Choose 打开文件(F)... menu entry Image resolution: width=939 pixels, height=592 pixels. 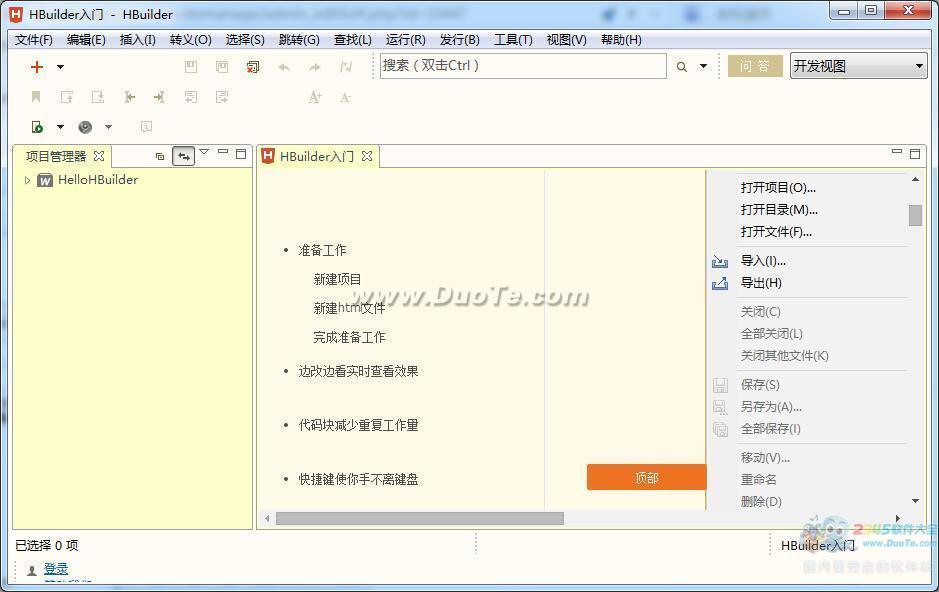coord(776,232)
